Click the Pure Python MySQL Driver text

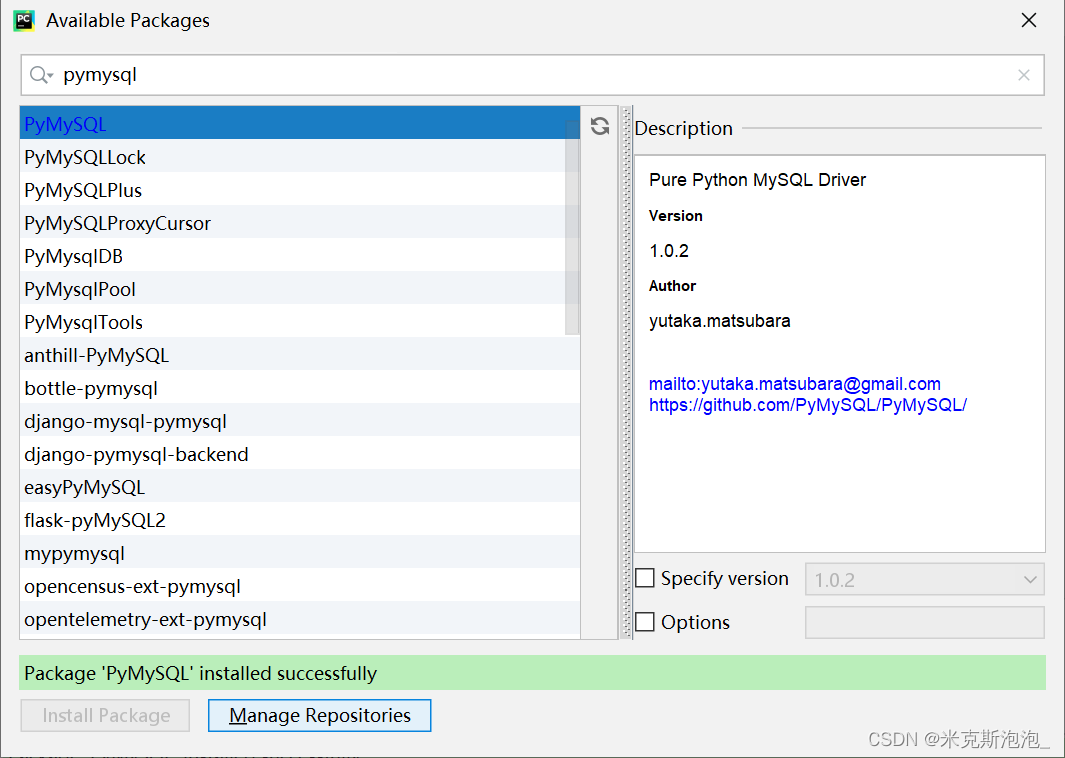coord(757,179)
